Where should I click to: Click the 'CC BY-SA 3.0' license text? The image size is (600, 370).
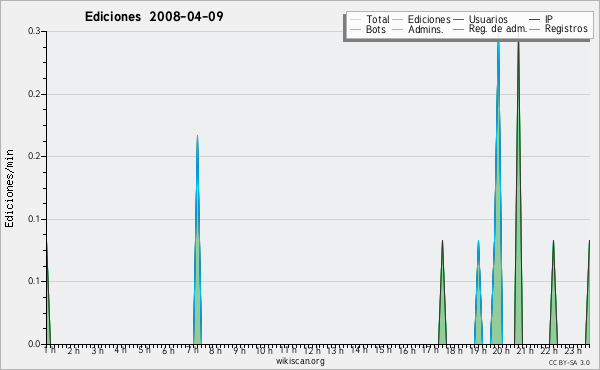[569, 362]
